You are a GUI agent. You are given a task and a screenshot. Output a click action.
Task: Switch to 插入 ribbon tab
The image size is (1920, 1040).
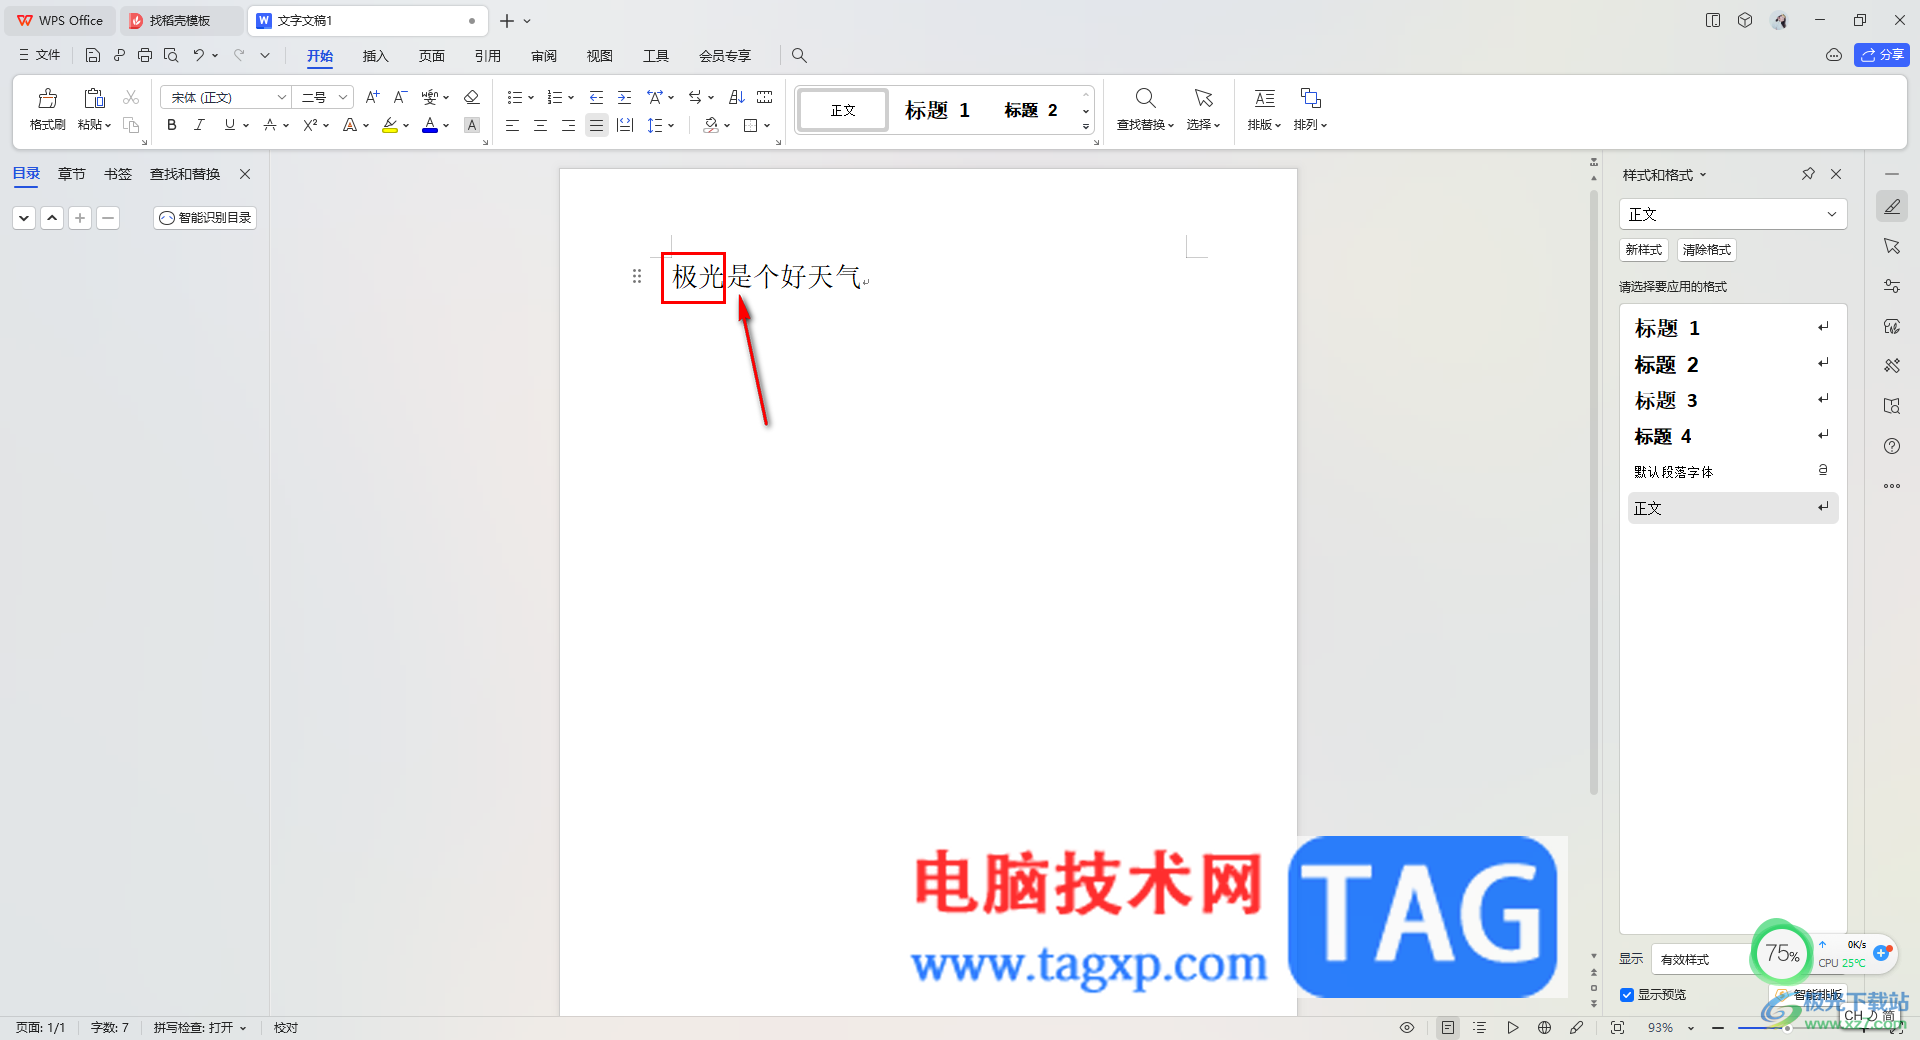pos(375,56)
